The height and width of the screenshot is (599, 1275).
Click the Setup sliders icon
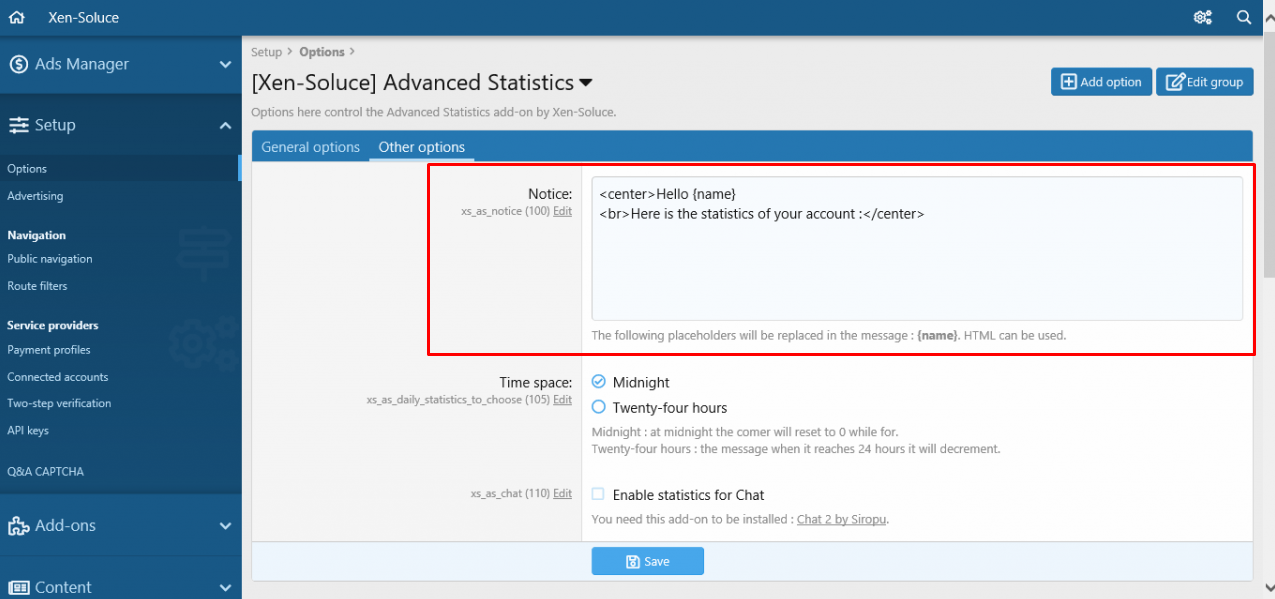pyautogui.click(x=18, y=125)
